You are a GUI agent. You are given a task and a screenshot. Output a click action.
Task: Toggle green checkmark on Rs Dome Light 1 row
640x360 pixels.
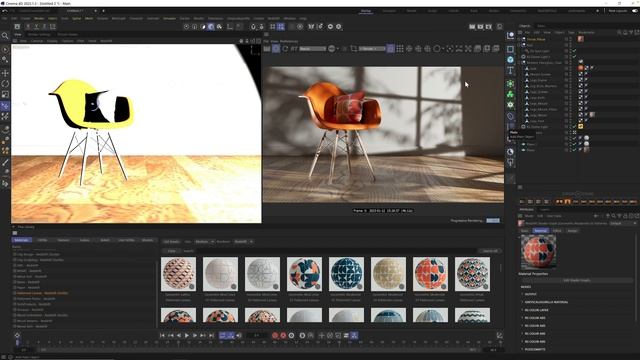pos(574,57)
